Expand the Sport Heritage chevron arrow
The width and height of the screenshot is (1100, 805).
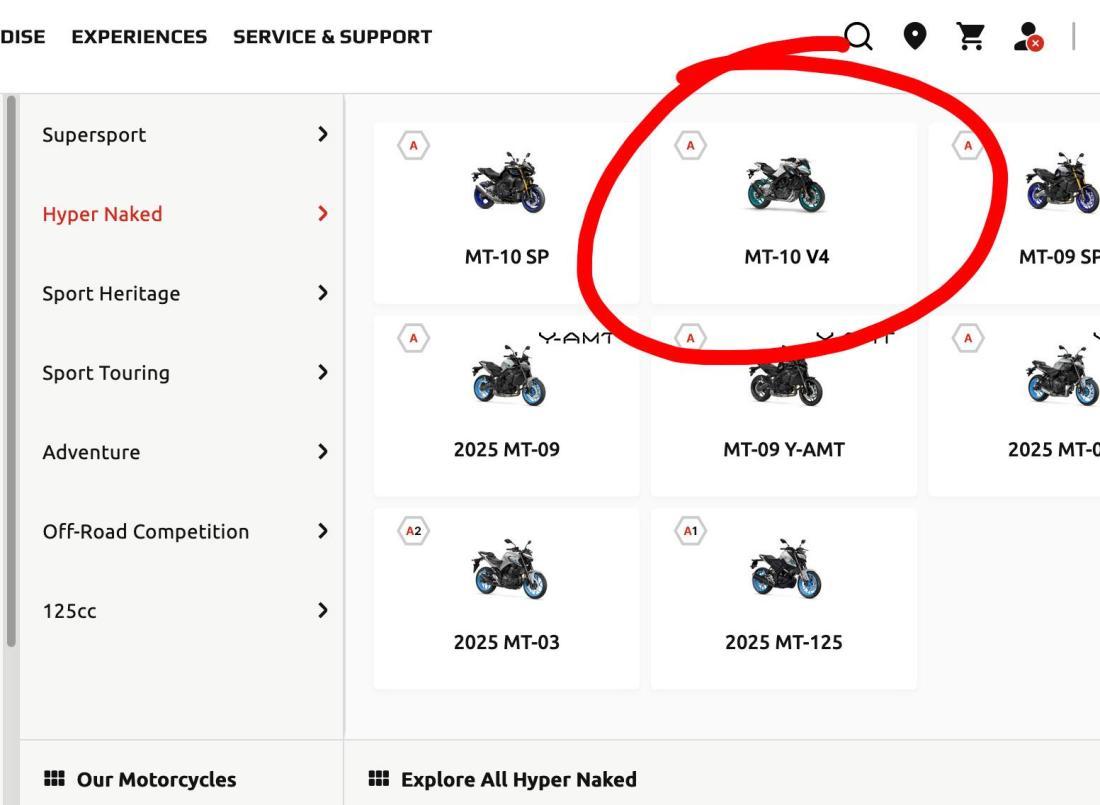coord(322,293)
